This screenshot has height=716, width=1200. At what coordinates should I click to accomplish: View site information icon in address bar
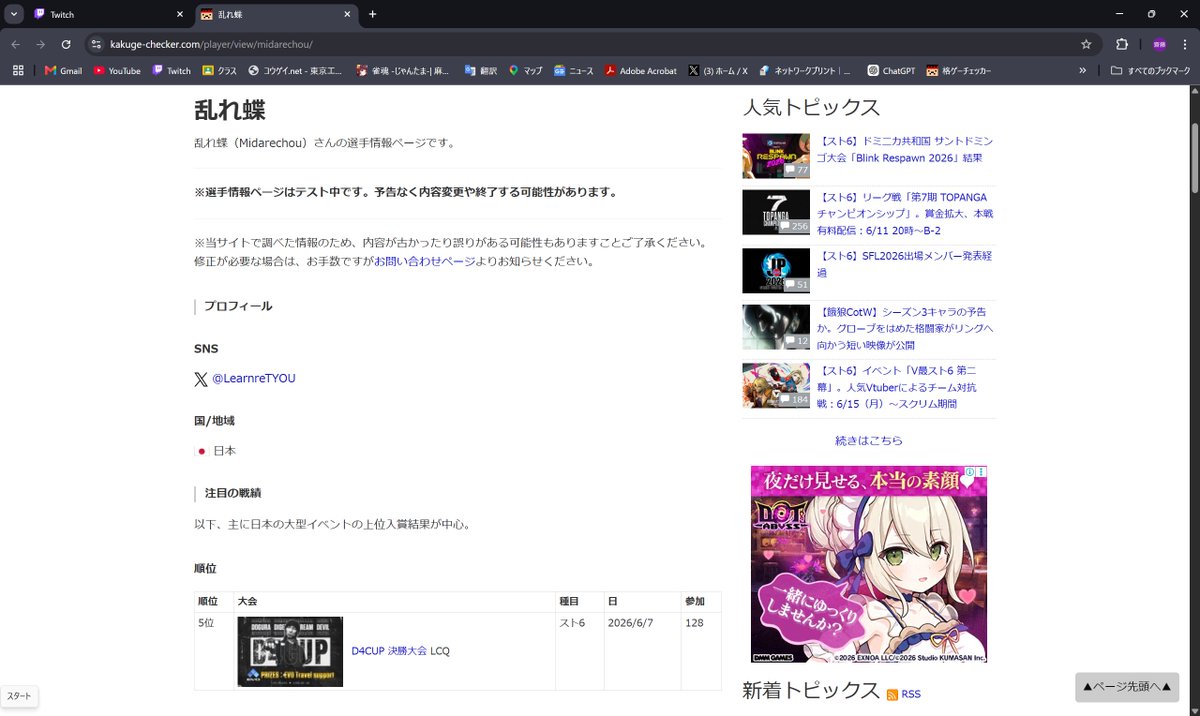coord(96,44)
